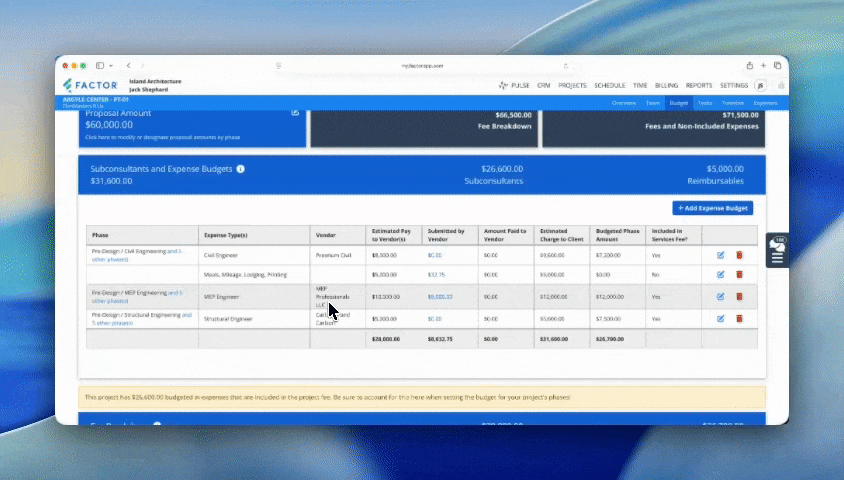Delete the MEP Engineer expense row
The image size is (844, 480).
click(x=739, y=297)
